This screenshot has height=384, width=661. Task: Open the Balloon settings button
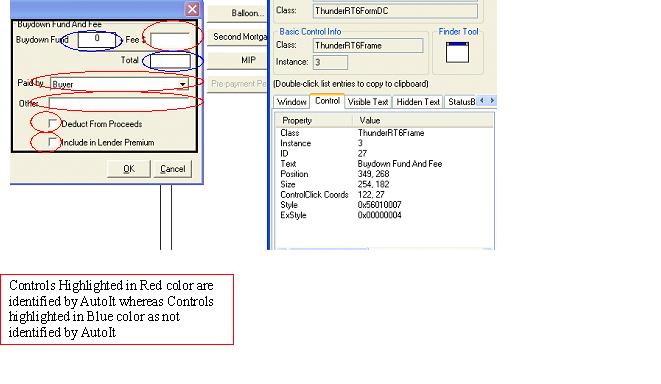(x=238, y=13)
